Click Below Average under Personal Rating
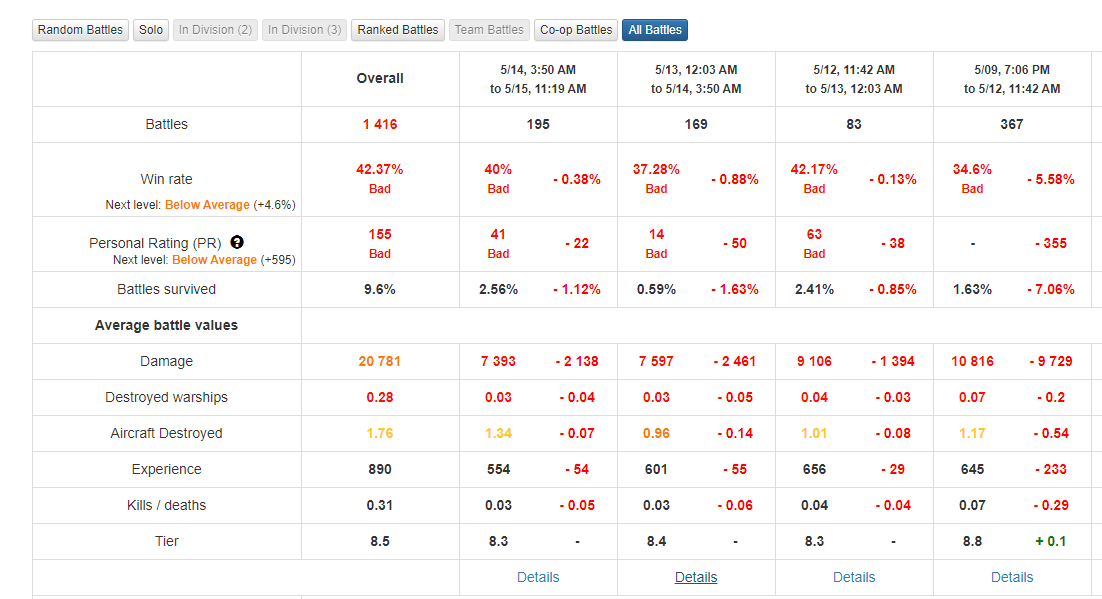1102x599 pixels. [x=214, y=260]
